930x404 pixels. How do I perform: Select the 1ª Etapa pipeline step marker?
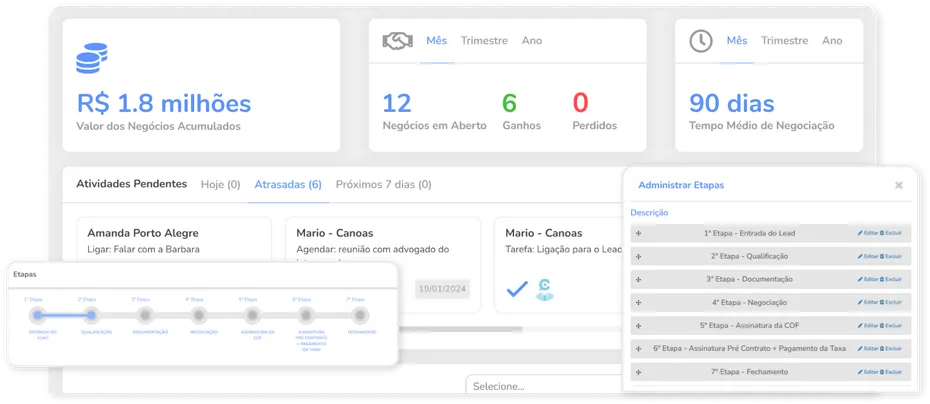(x=38, y=315)
